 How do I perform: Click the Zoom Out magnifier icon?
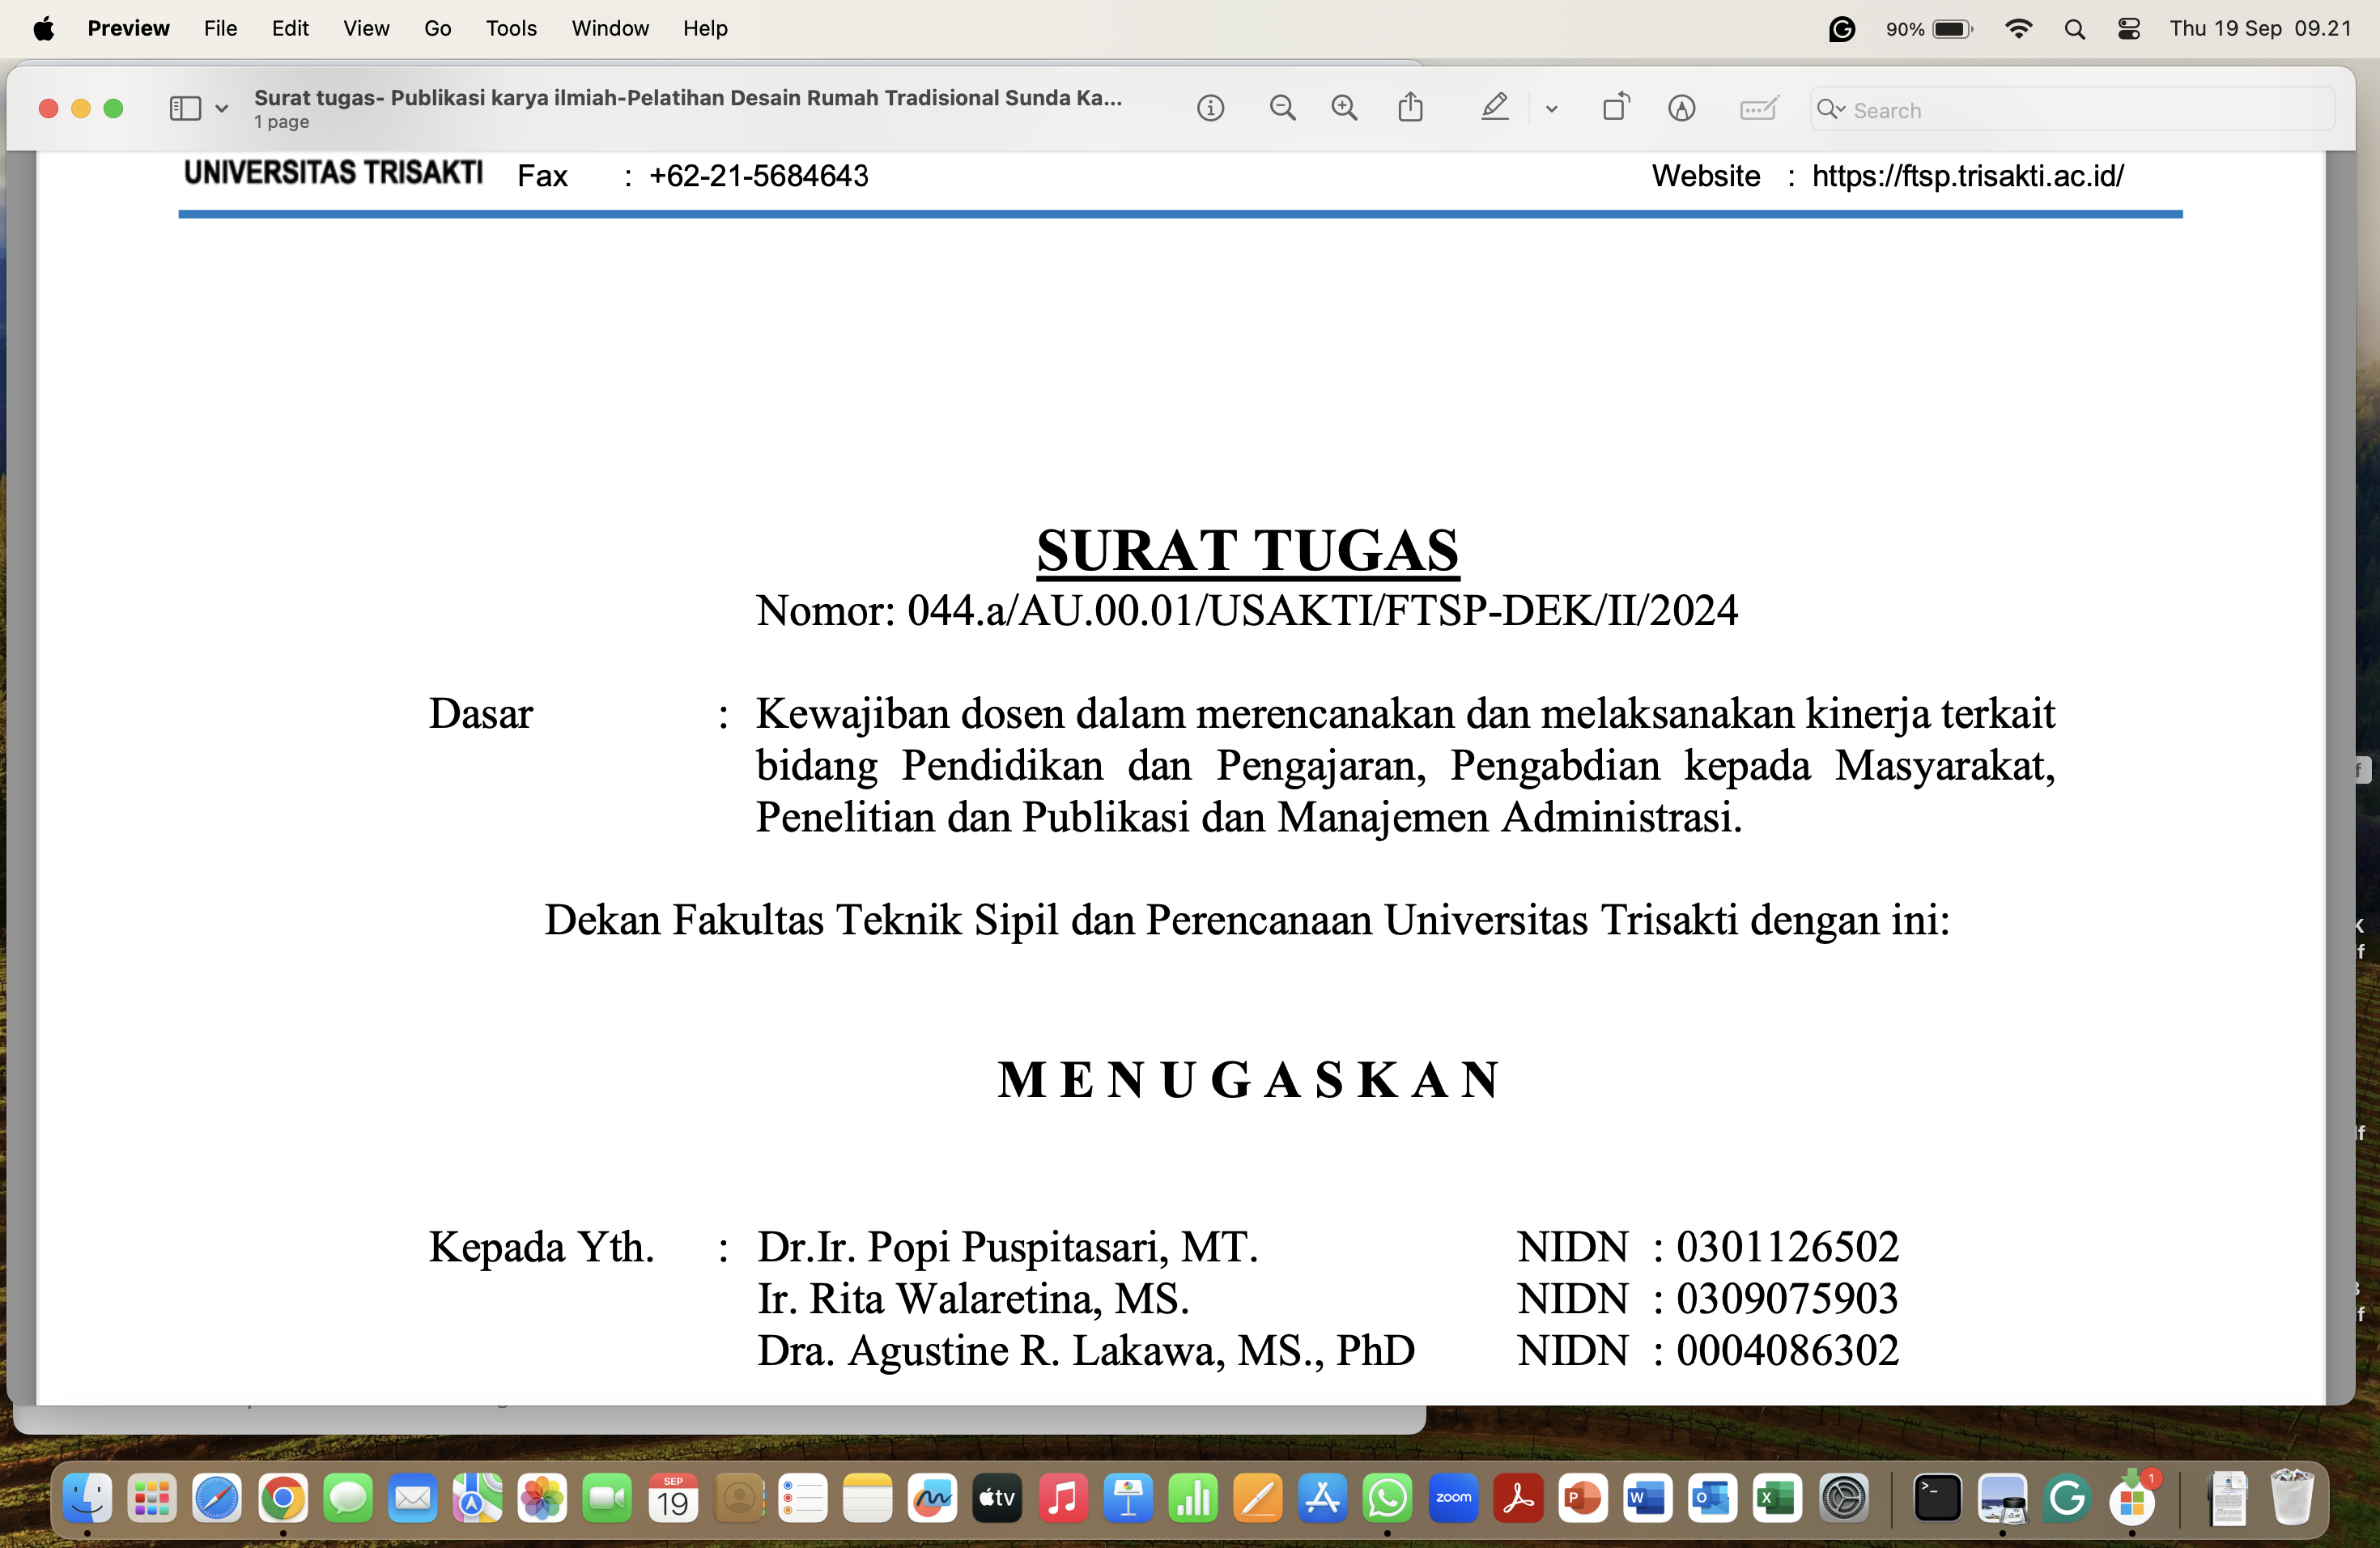tap(1282, 108)
